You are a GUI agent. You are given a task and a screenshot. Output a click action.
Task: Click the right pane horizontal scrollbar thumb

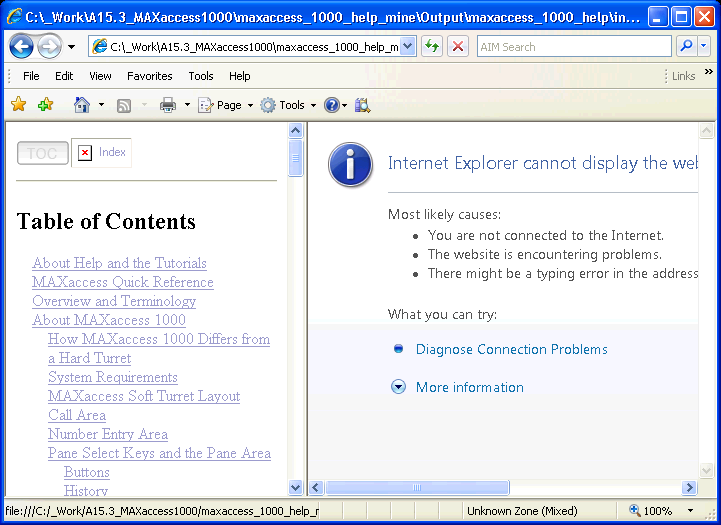417,487
